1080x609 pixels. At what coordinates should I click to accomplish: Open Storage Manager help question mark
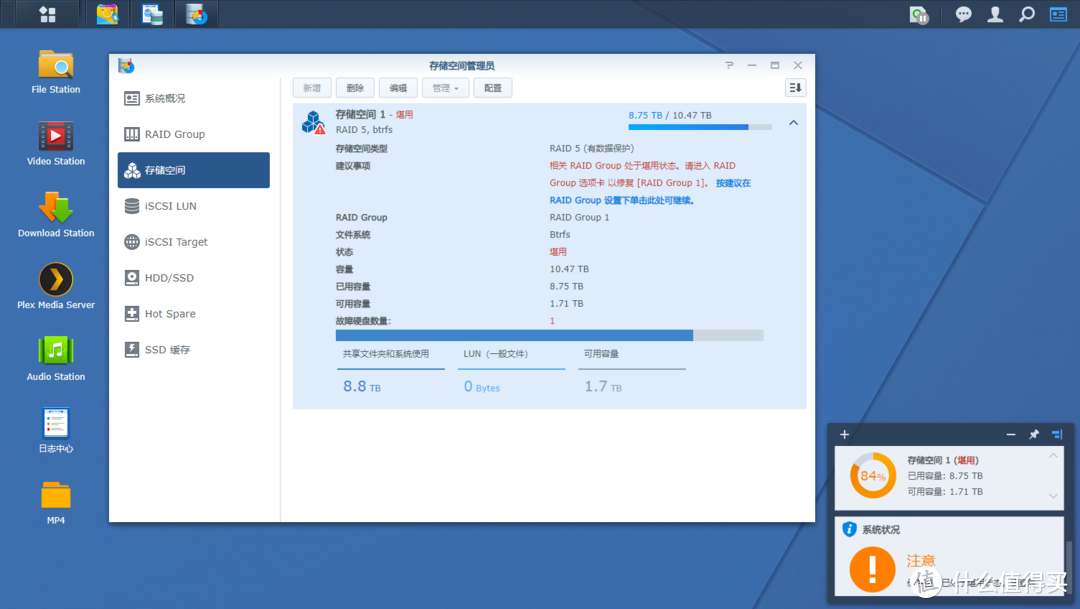point(729,65)
